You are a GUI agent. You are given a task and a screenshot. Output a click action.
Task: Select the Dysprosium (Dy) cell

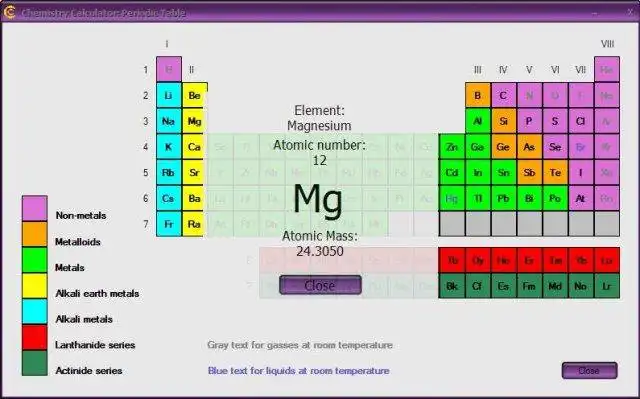[478, 260]
